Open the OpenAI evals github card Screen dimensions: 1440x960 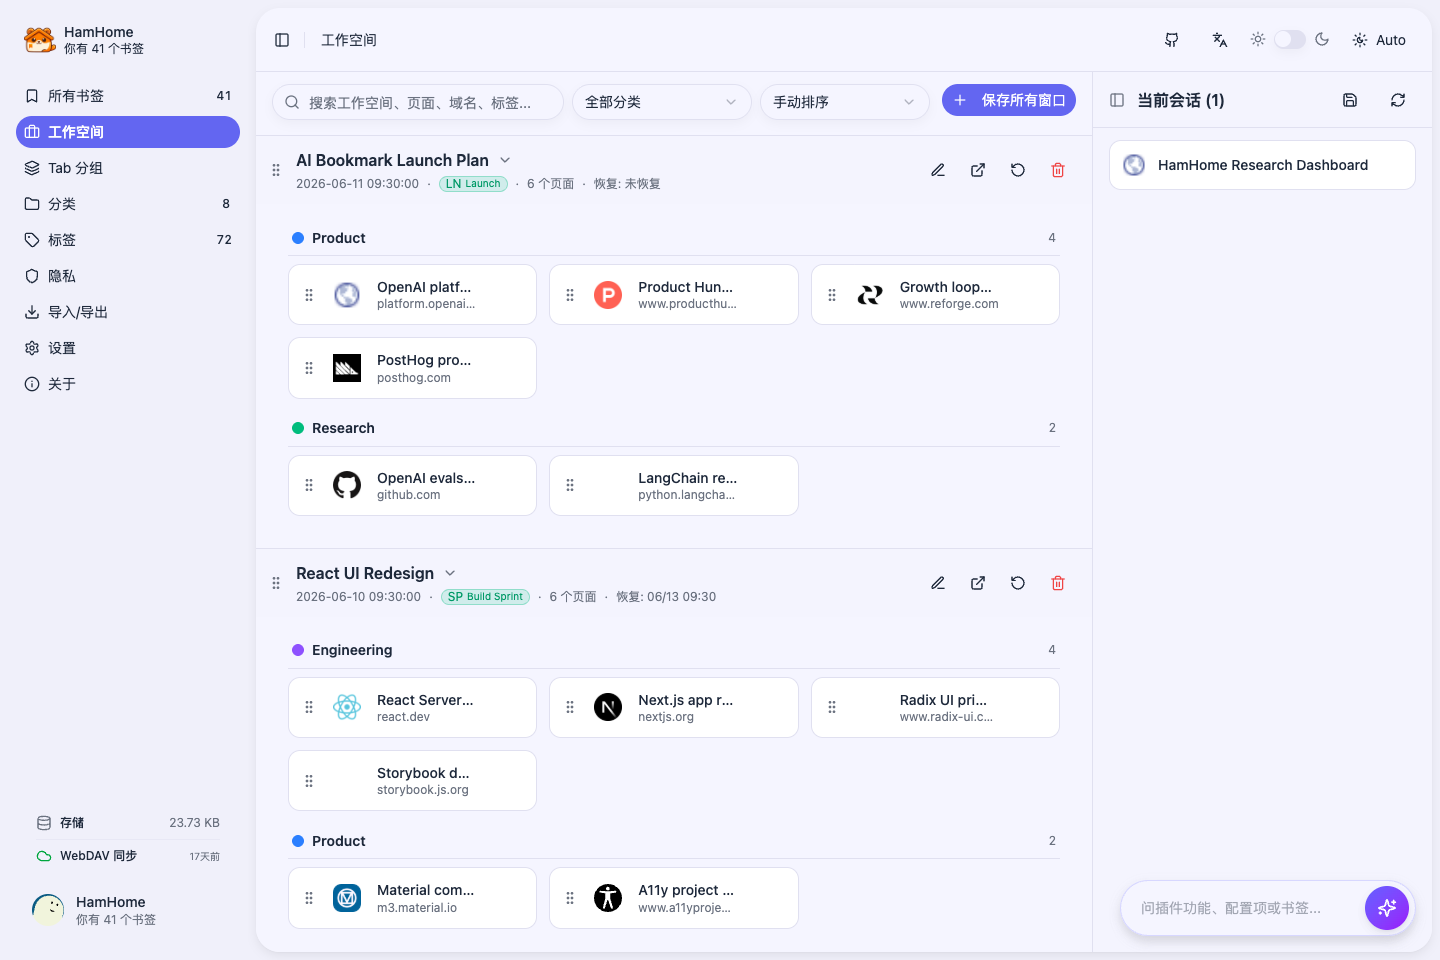point(412,486)
